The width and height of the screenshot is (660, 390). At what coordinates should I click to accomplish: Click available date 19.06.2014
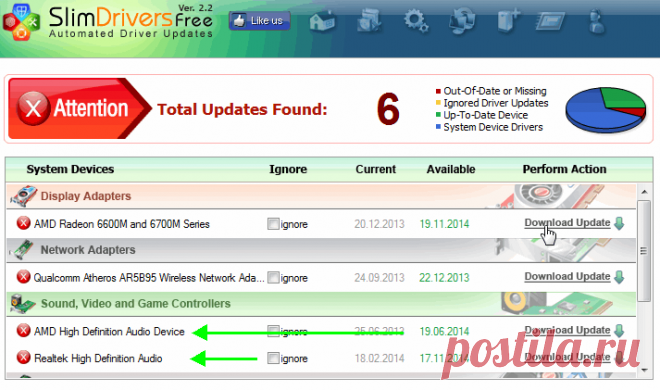point(444,332)
